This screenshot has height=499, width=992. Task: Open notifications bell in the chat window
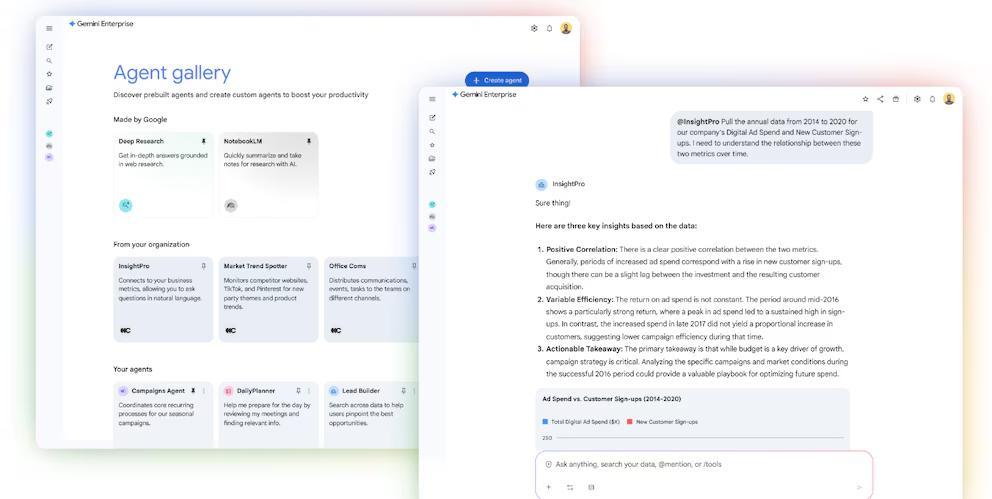tap(932, 99)
